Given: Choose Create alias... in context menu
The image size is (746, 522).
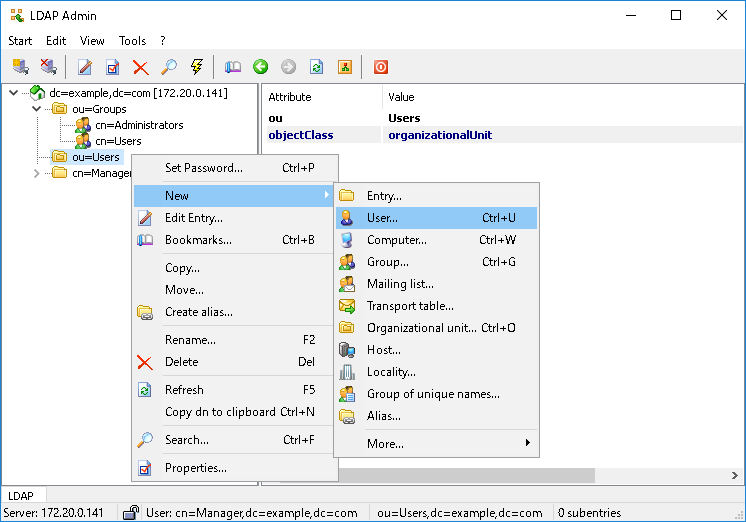Looking at the screenshot, I should point(235,312).
